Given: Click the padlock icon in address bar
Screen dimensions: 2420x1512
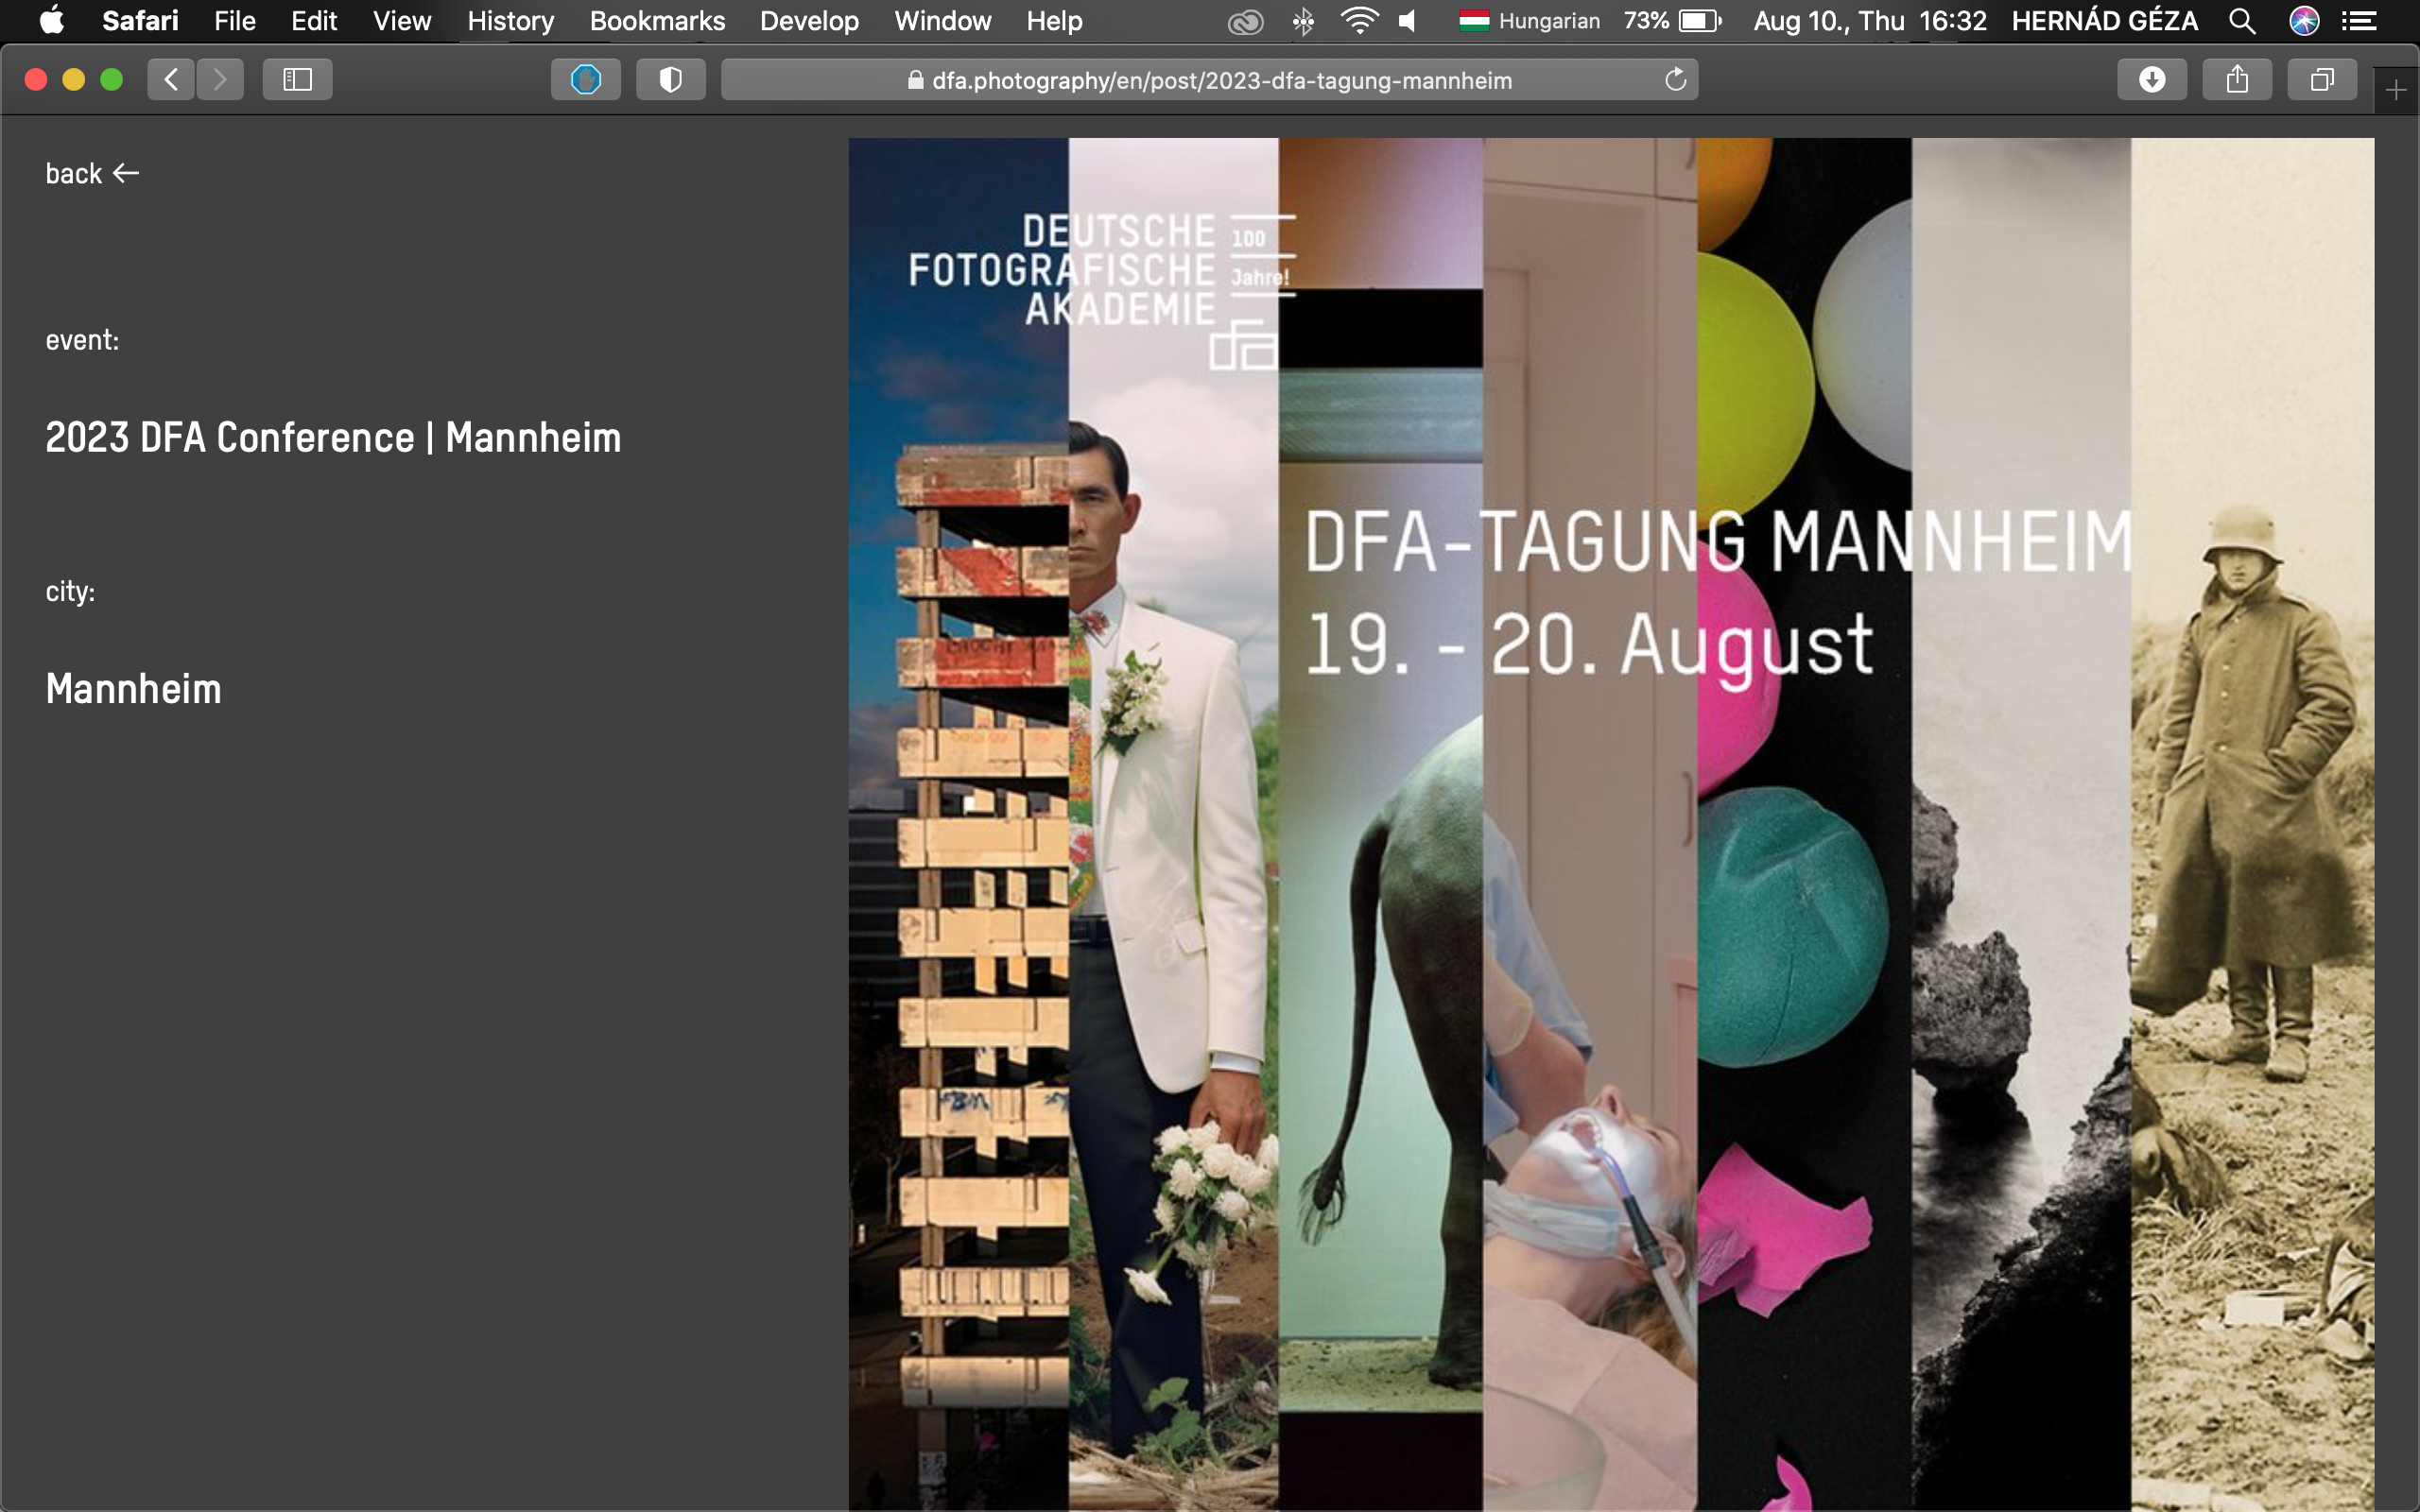Looking at the screenshot, I should pyautogui.click(x=915, y=80).
